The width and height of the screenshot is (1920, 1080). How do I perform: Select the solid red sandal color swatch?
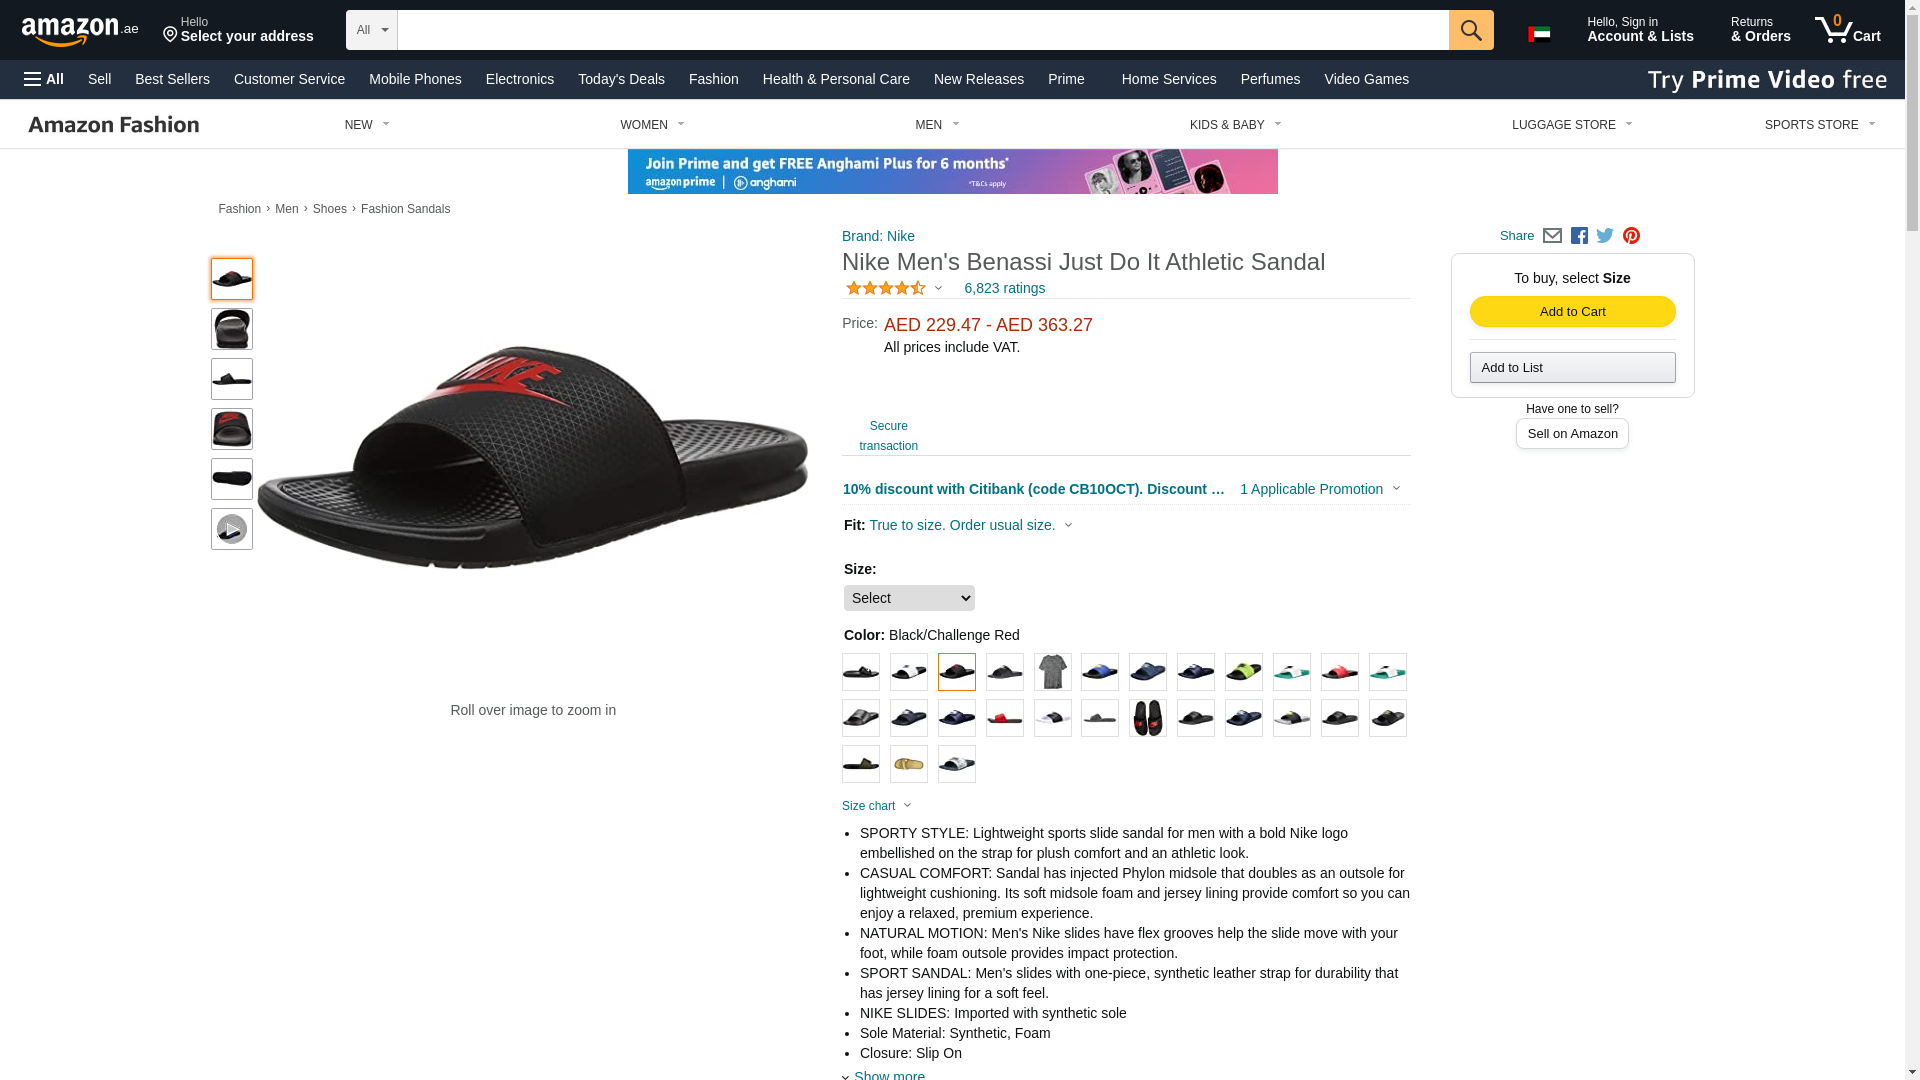coord(1004,718)
